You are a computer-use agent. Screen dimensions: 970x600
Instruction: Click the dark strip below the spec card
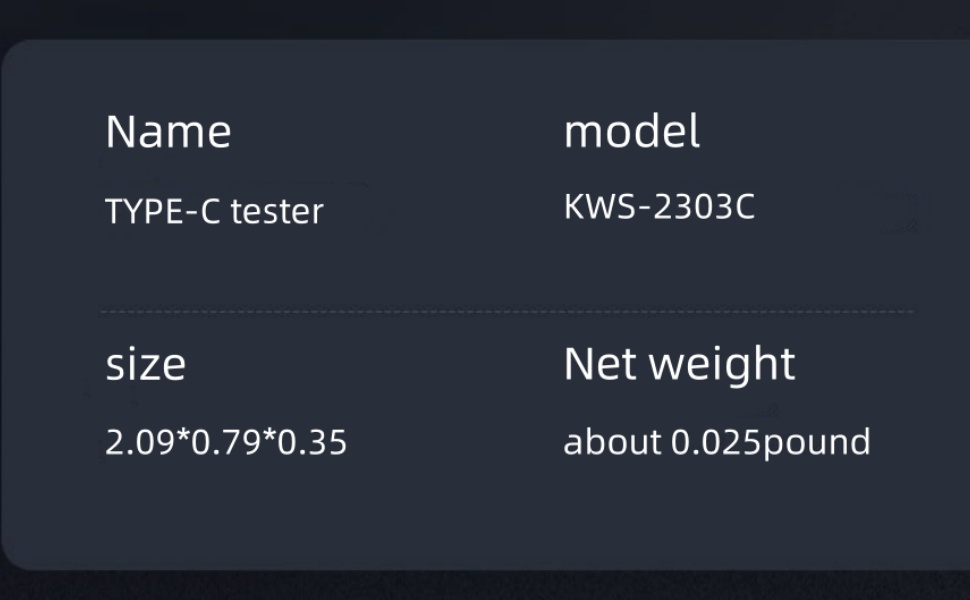[x=485, y=586]
